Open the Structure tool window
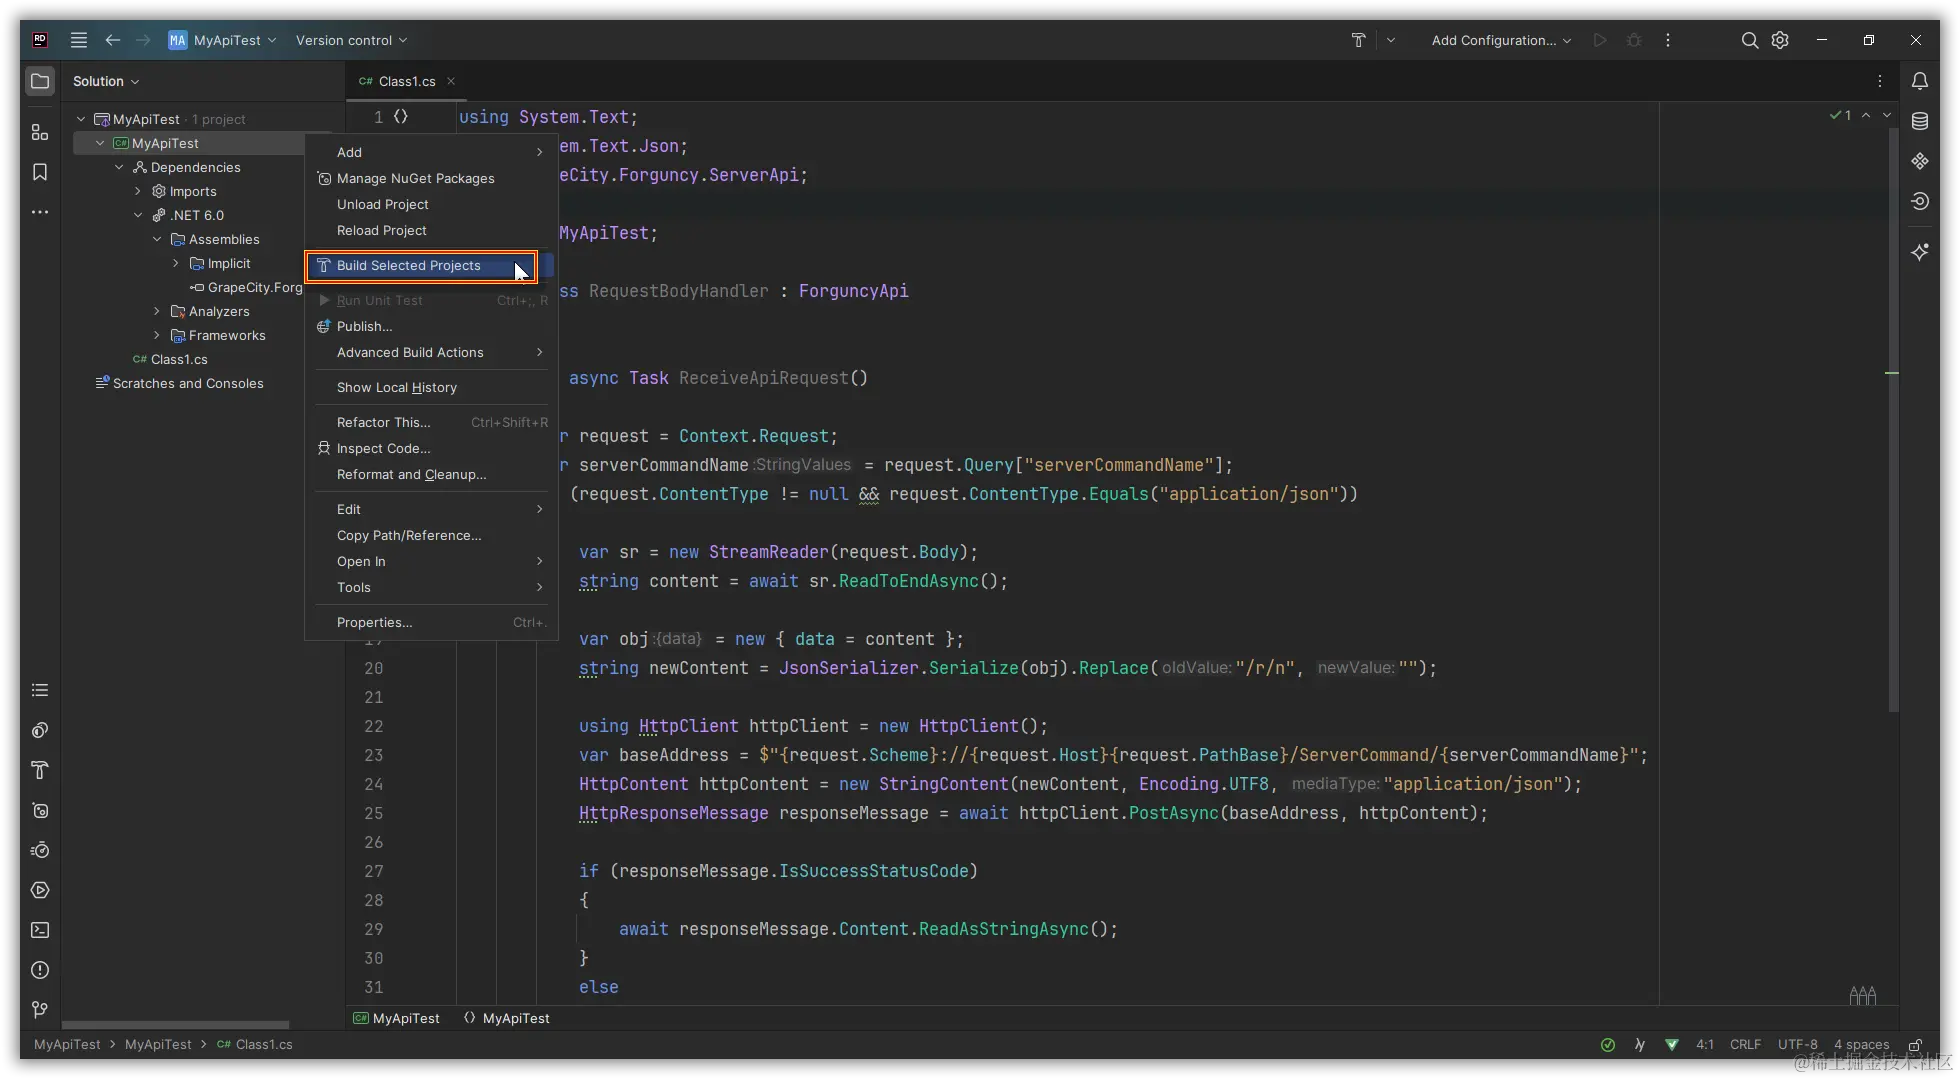1960x1079 pixels. pos(40,132)
